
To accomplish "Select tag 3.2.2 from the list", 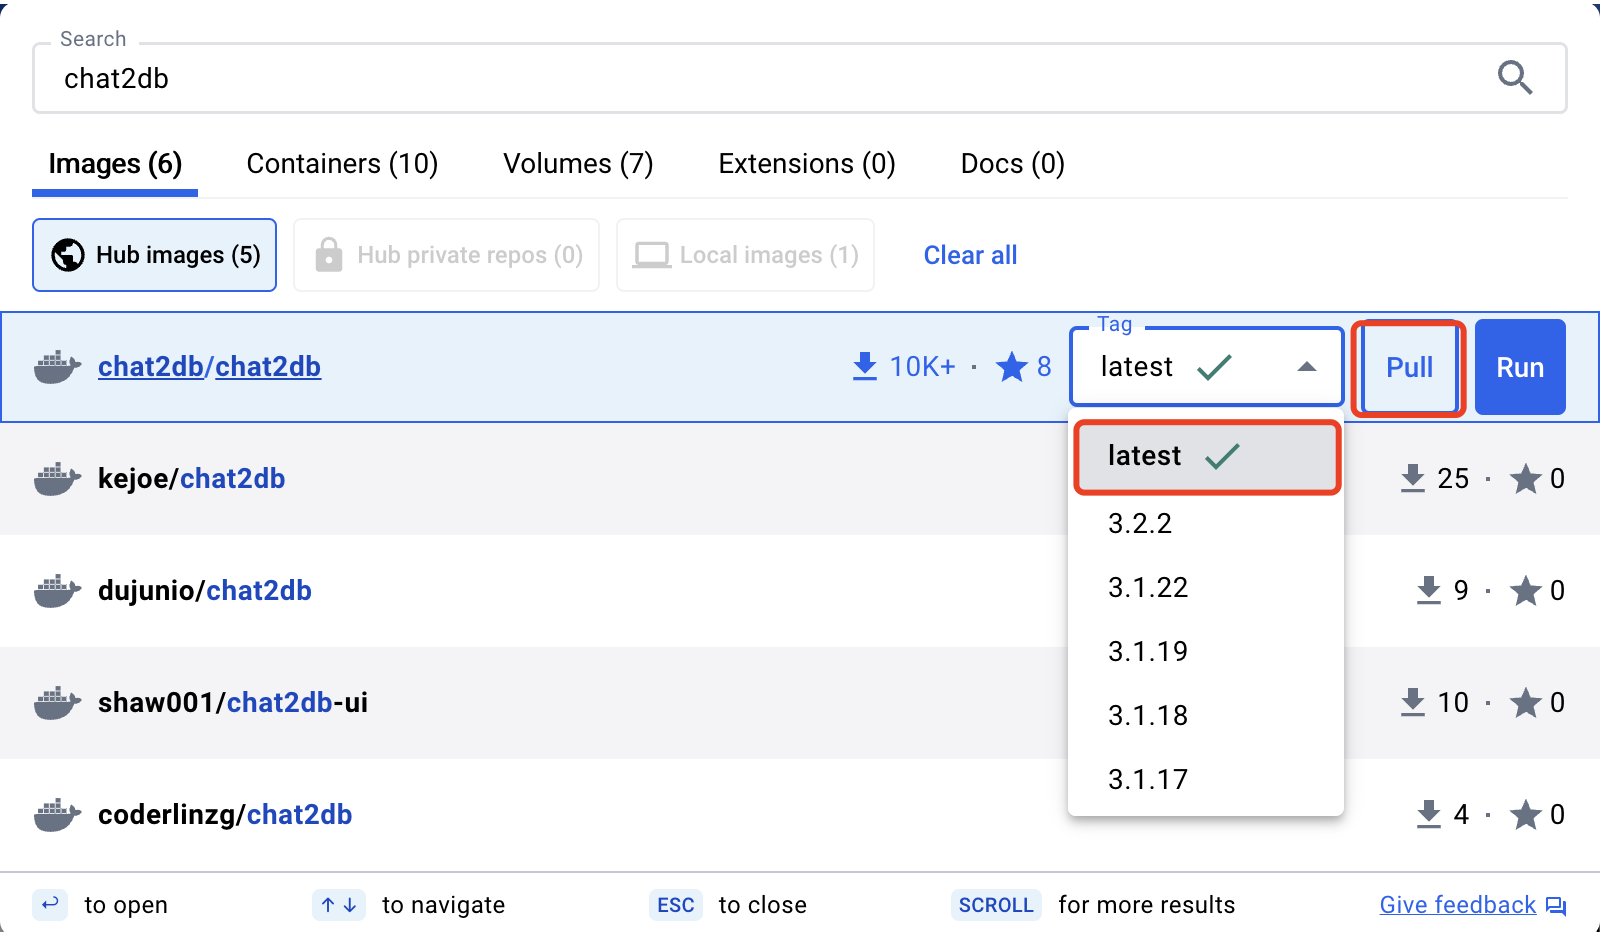I will [x=1140, y=524].
